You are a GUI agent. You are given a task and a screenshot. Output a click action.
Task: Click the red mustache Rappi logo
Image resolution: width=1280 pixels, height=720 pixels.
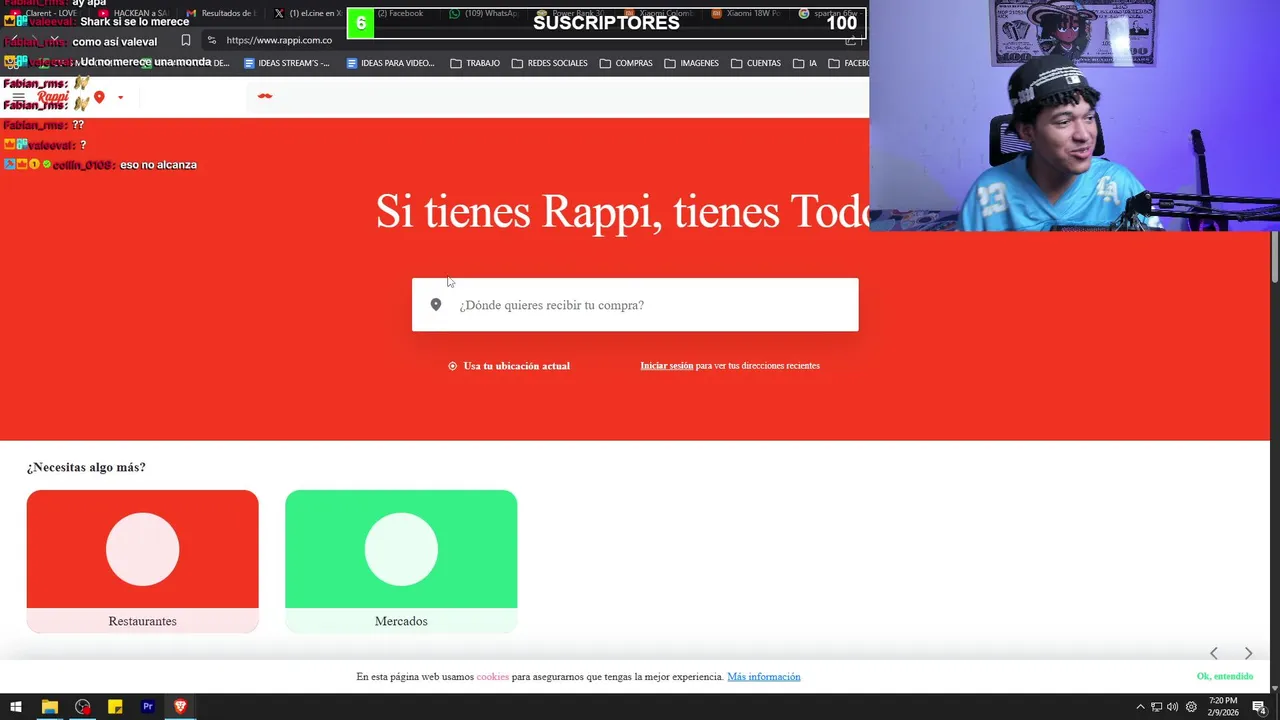point(265,96)
